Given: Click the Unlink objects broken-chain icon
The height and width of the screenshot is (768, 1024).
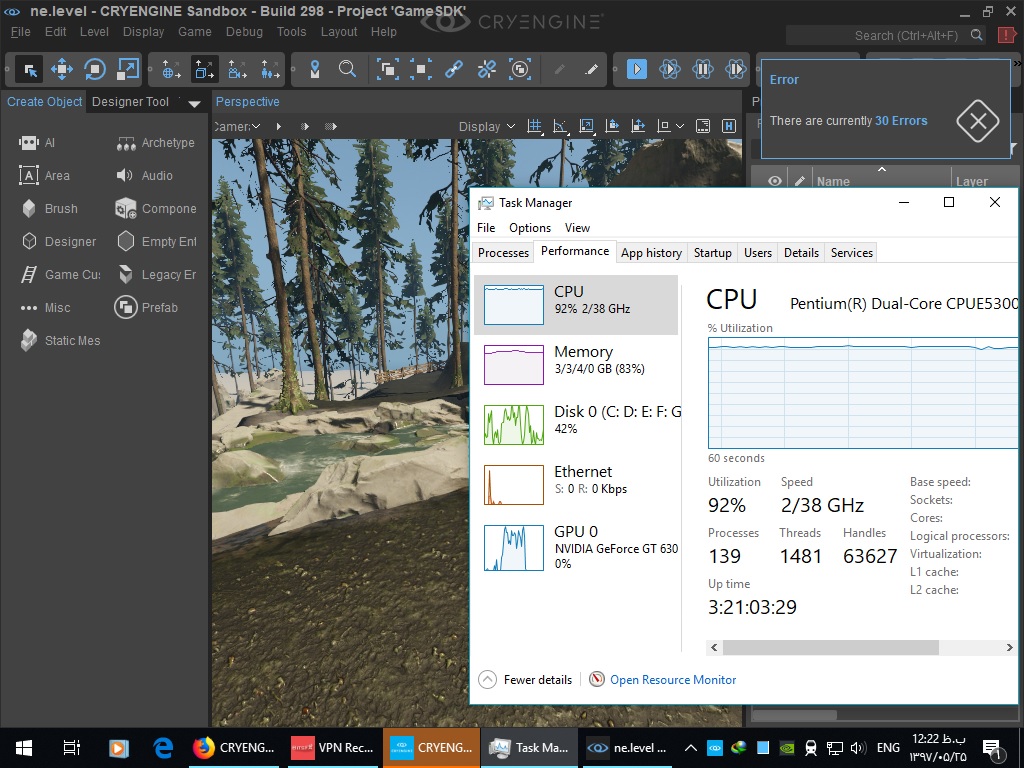Looking at the screenshot, I should click(487, 69).
